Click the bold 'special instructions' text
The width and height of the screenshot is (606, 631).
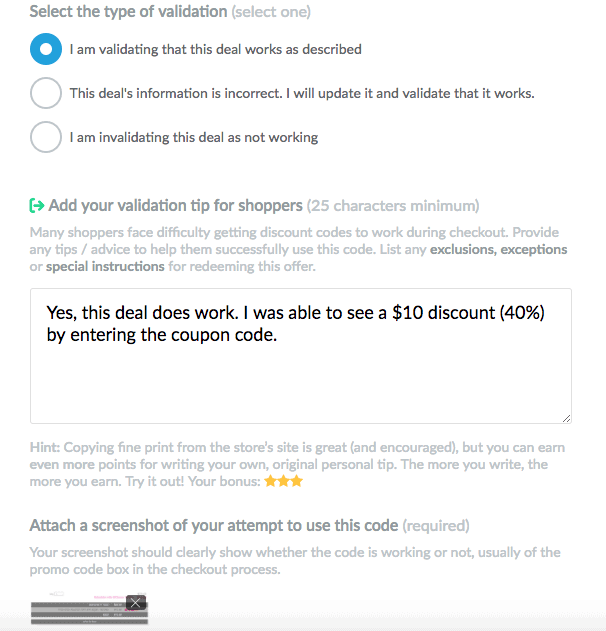105,267
